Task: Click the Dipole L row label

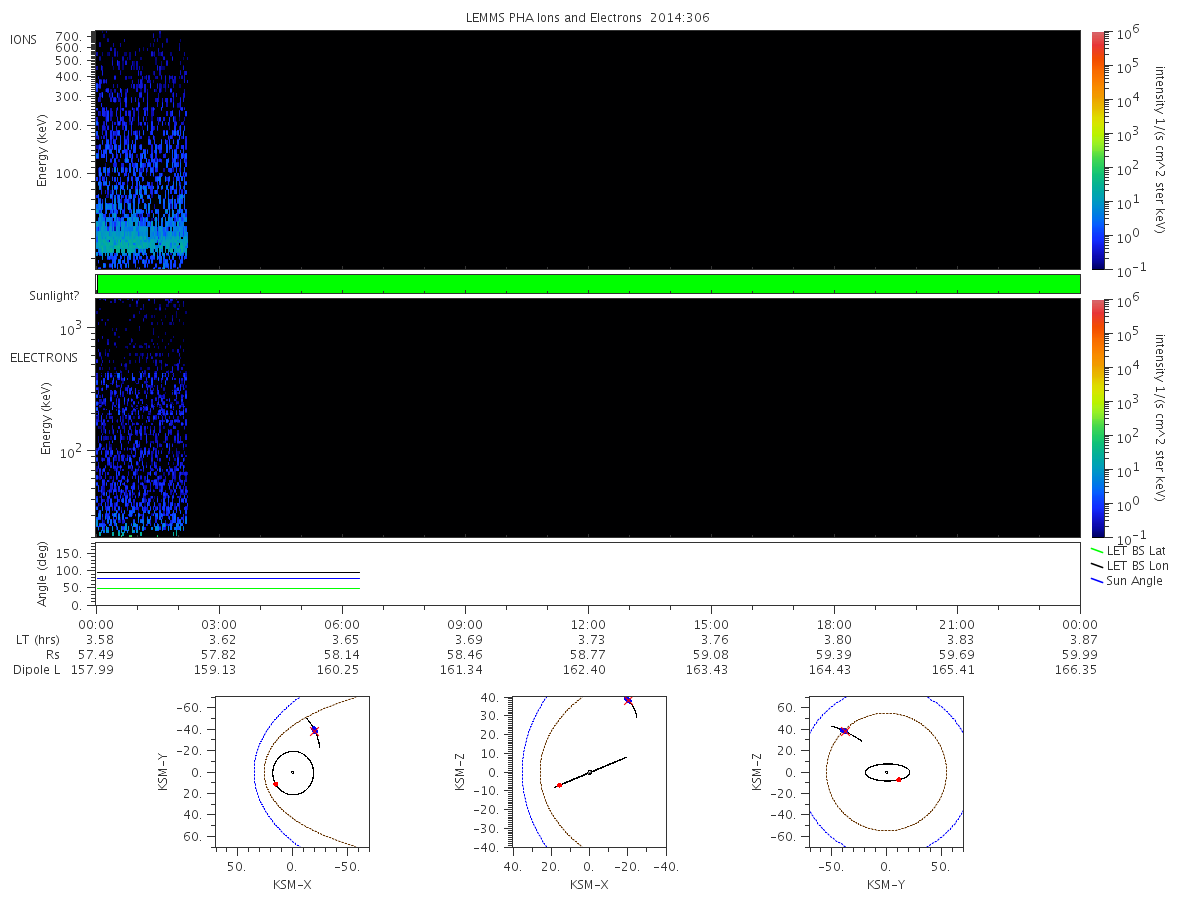Action: click(36, 669)
